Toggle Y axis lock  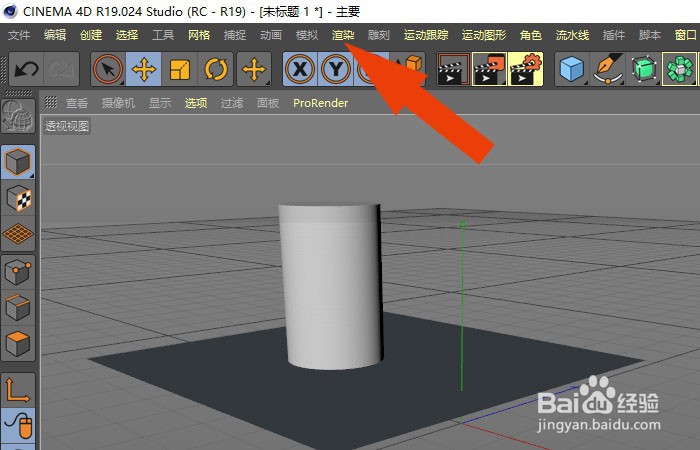pos(336,69)
